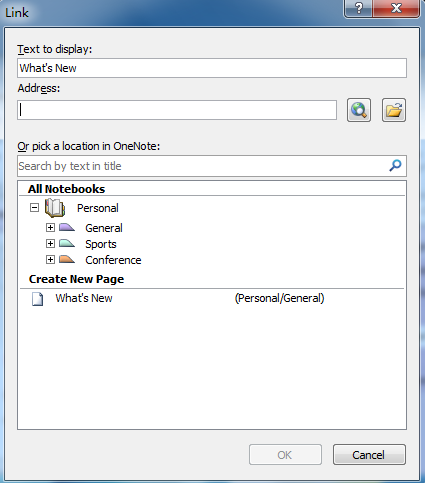Screen dimensions: 425x483
Task: Collapse the Personal notebook tree
Action: 34,208
